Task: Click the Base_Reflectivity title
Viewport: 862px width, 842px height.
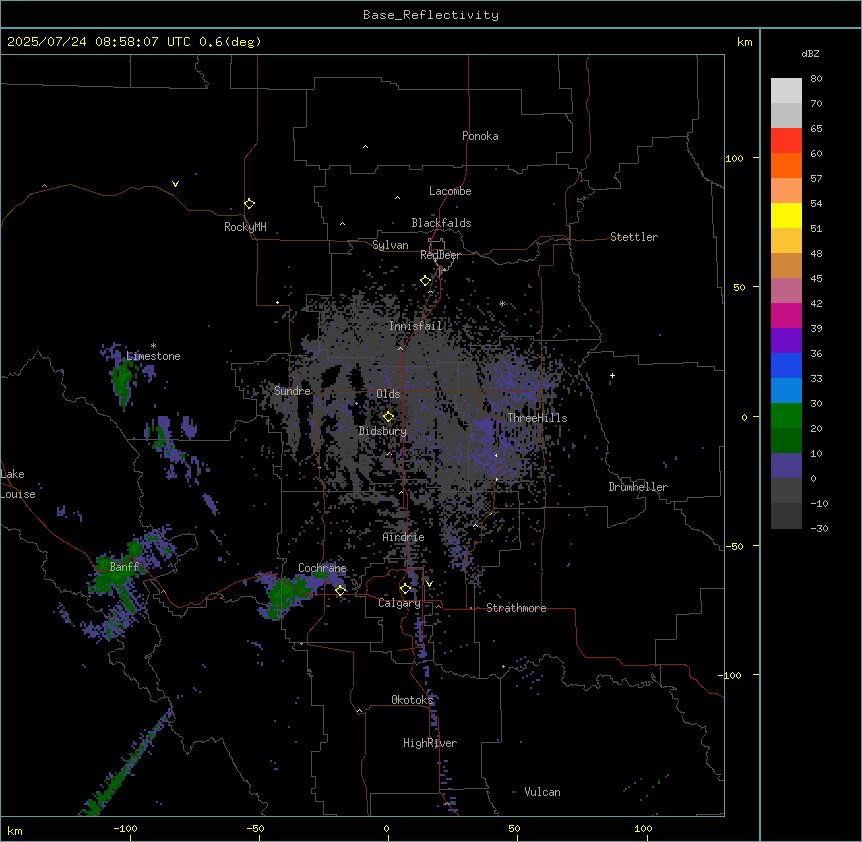Action: click(431, 15)
